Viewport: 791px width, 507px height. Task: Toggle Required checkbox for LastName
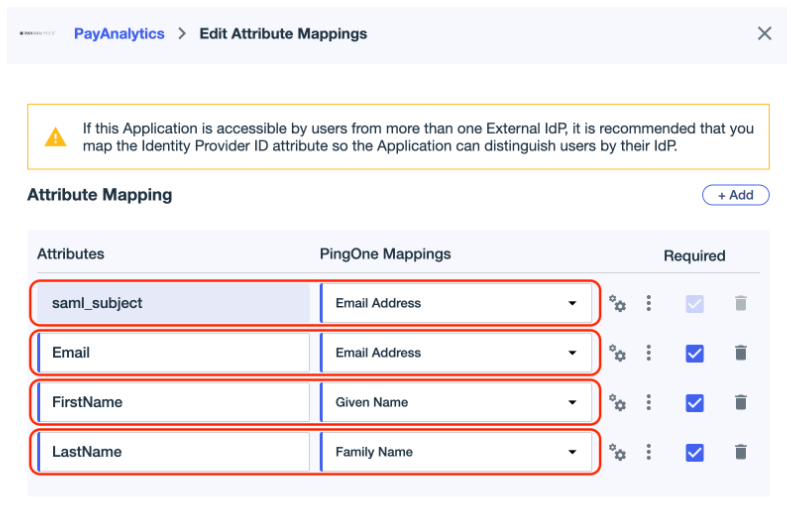(x=695, y=453)
